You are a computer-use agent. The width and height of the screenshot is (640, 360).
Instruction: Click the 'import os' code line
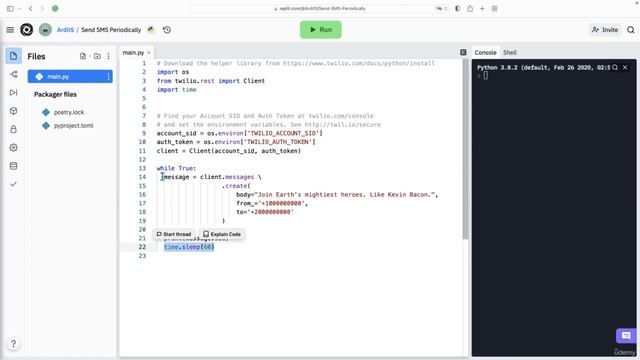point(173,72)
